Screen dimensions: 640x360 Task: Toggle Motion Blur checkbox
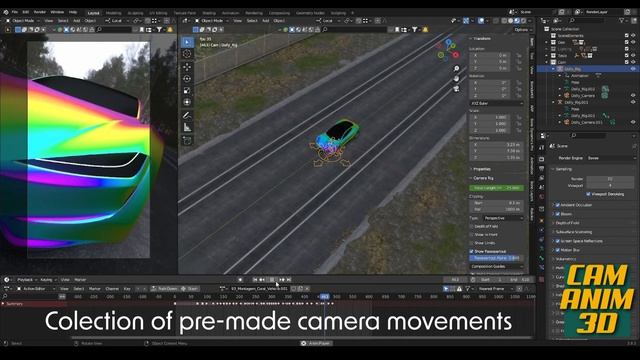pos(558,250)
